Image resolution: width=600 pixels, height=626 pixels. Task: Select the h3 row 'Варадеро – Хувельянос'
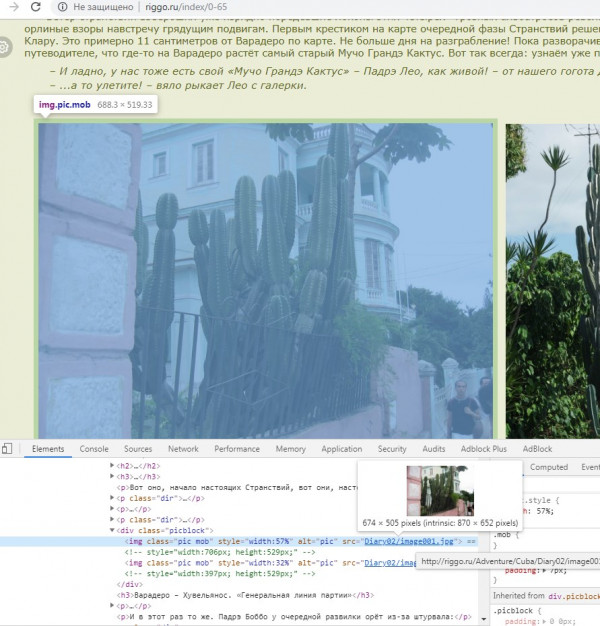click(x=245, y=595)
